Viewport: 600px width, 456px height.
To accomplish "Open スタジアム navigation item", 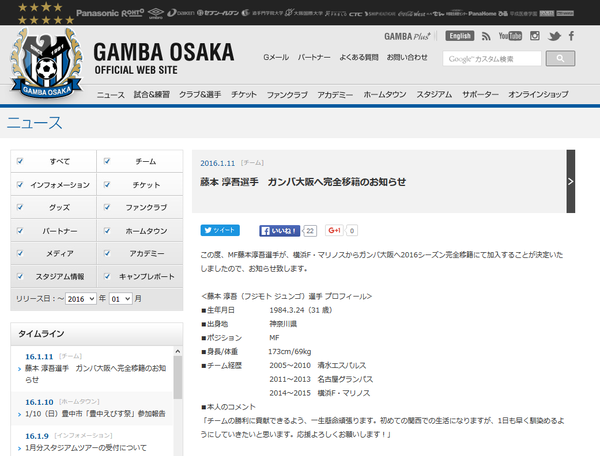I will coord(434,94).
